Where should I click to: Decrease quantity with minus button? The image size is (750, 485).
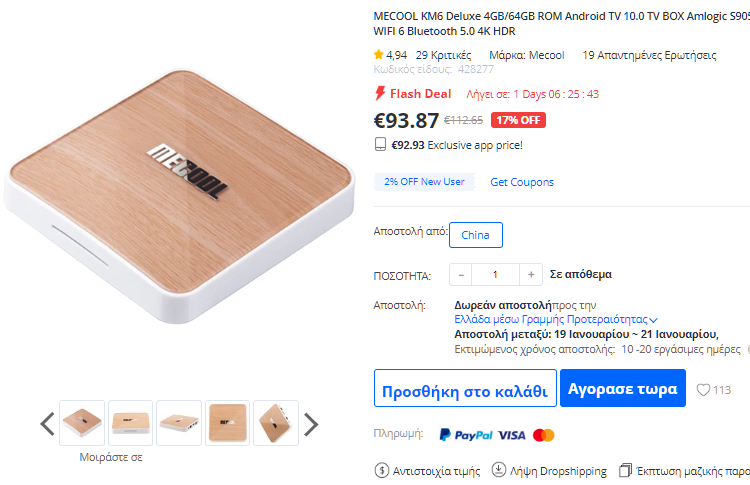461,275
